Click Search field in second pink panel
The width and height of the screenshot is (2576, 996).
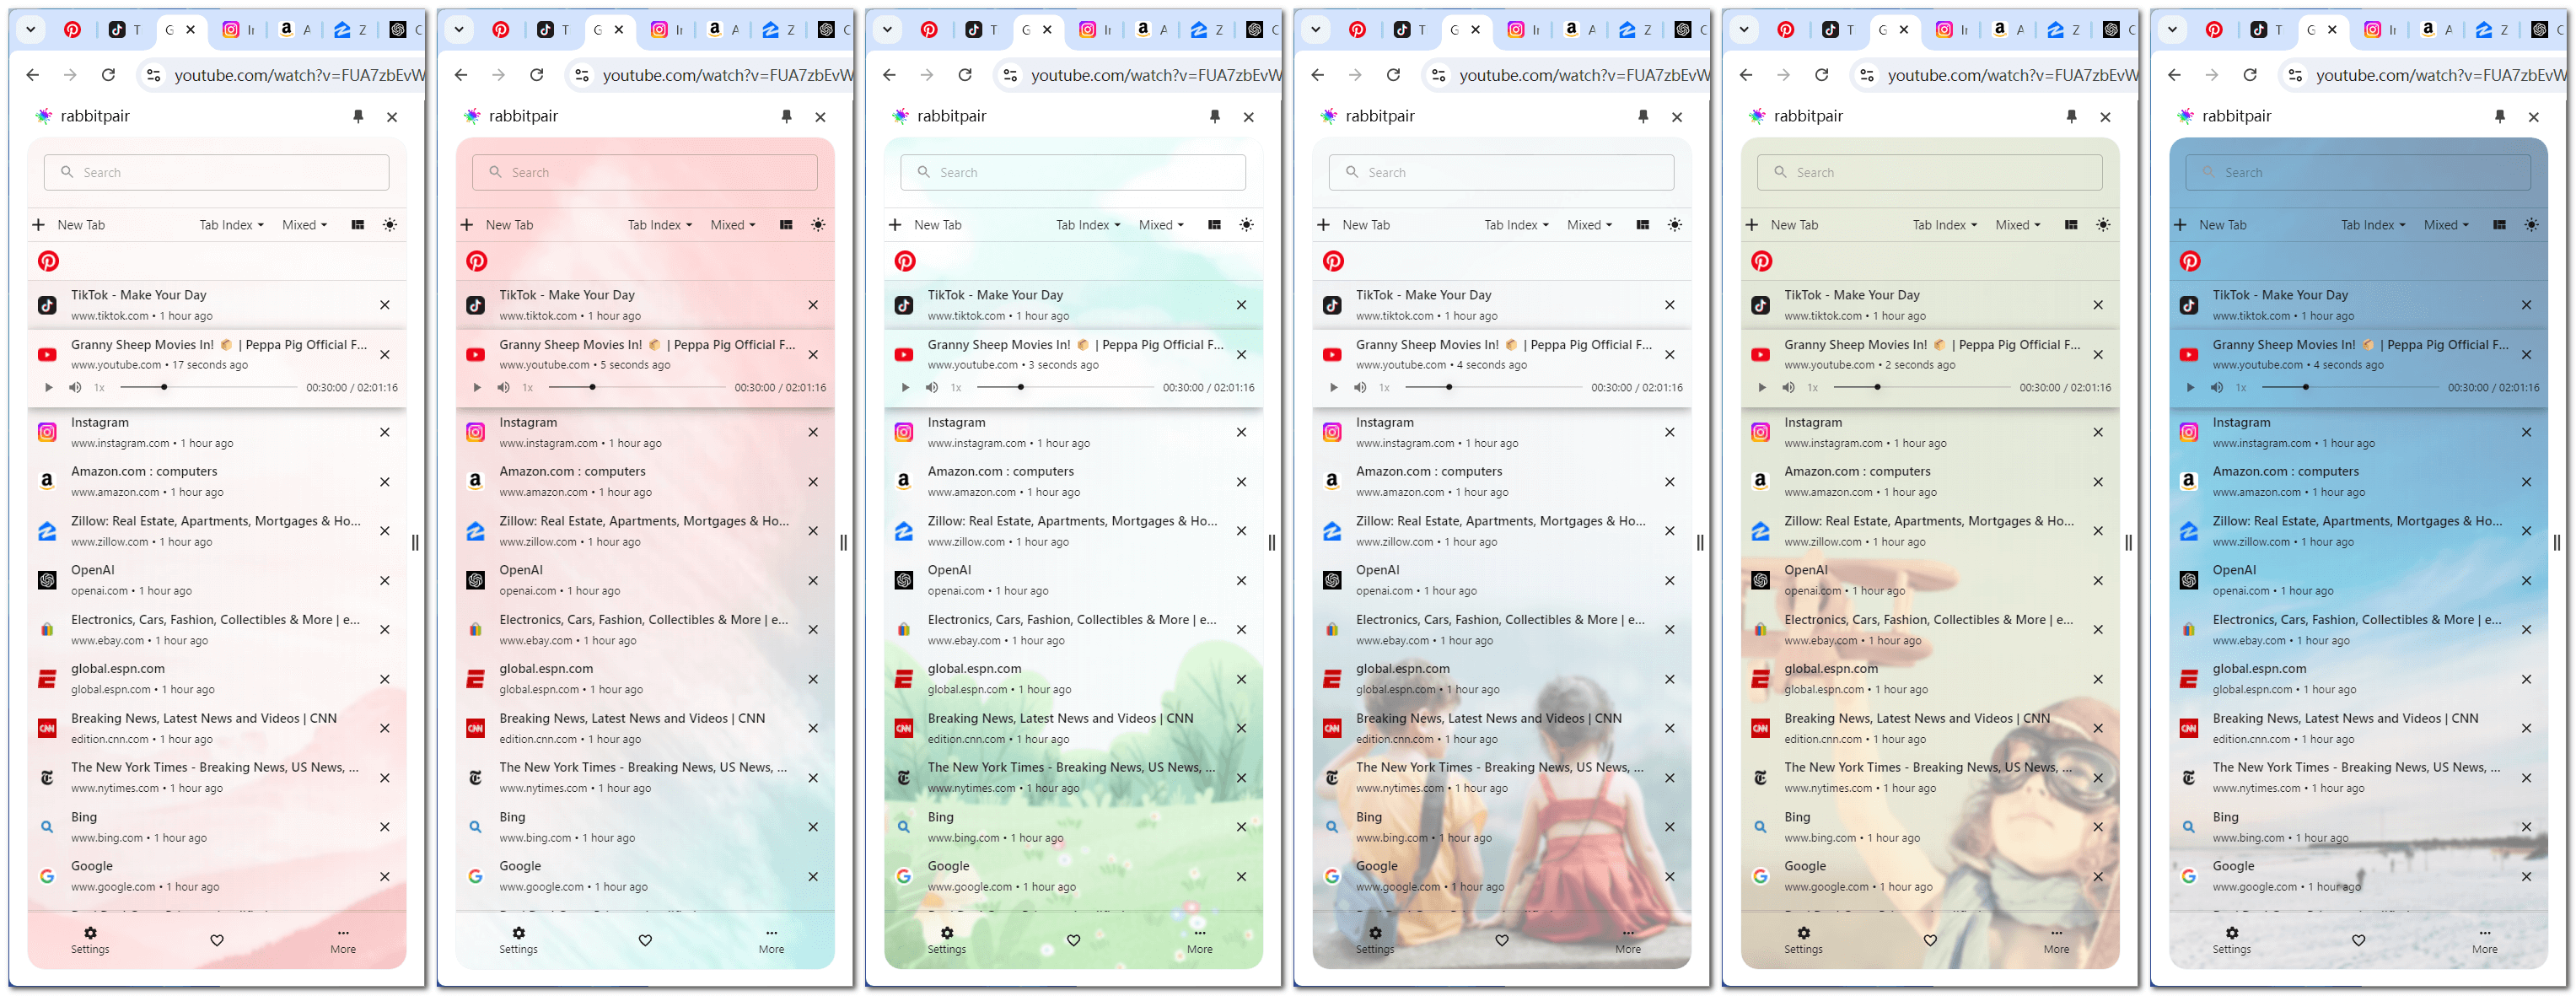click(645, 173)
